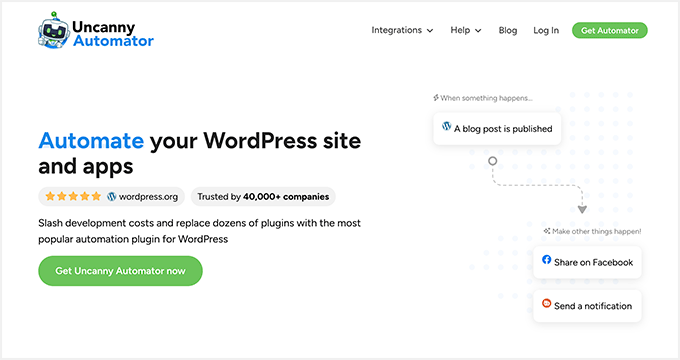Click the WordPress icon beside wordpress.org
680x360 pixels.
point(111,196)
